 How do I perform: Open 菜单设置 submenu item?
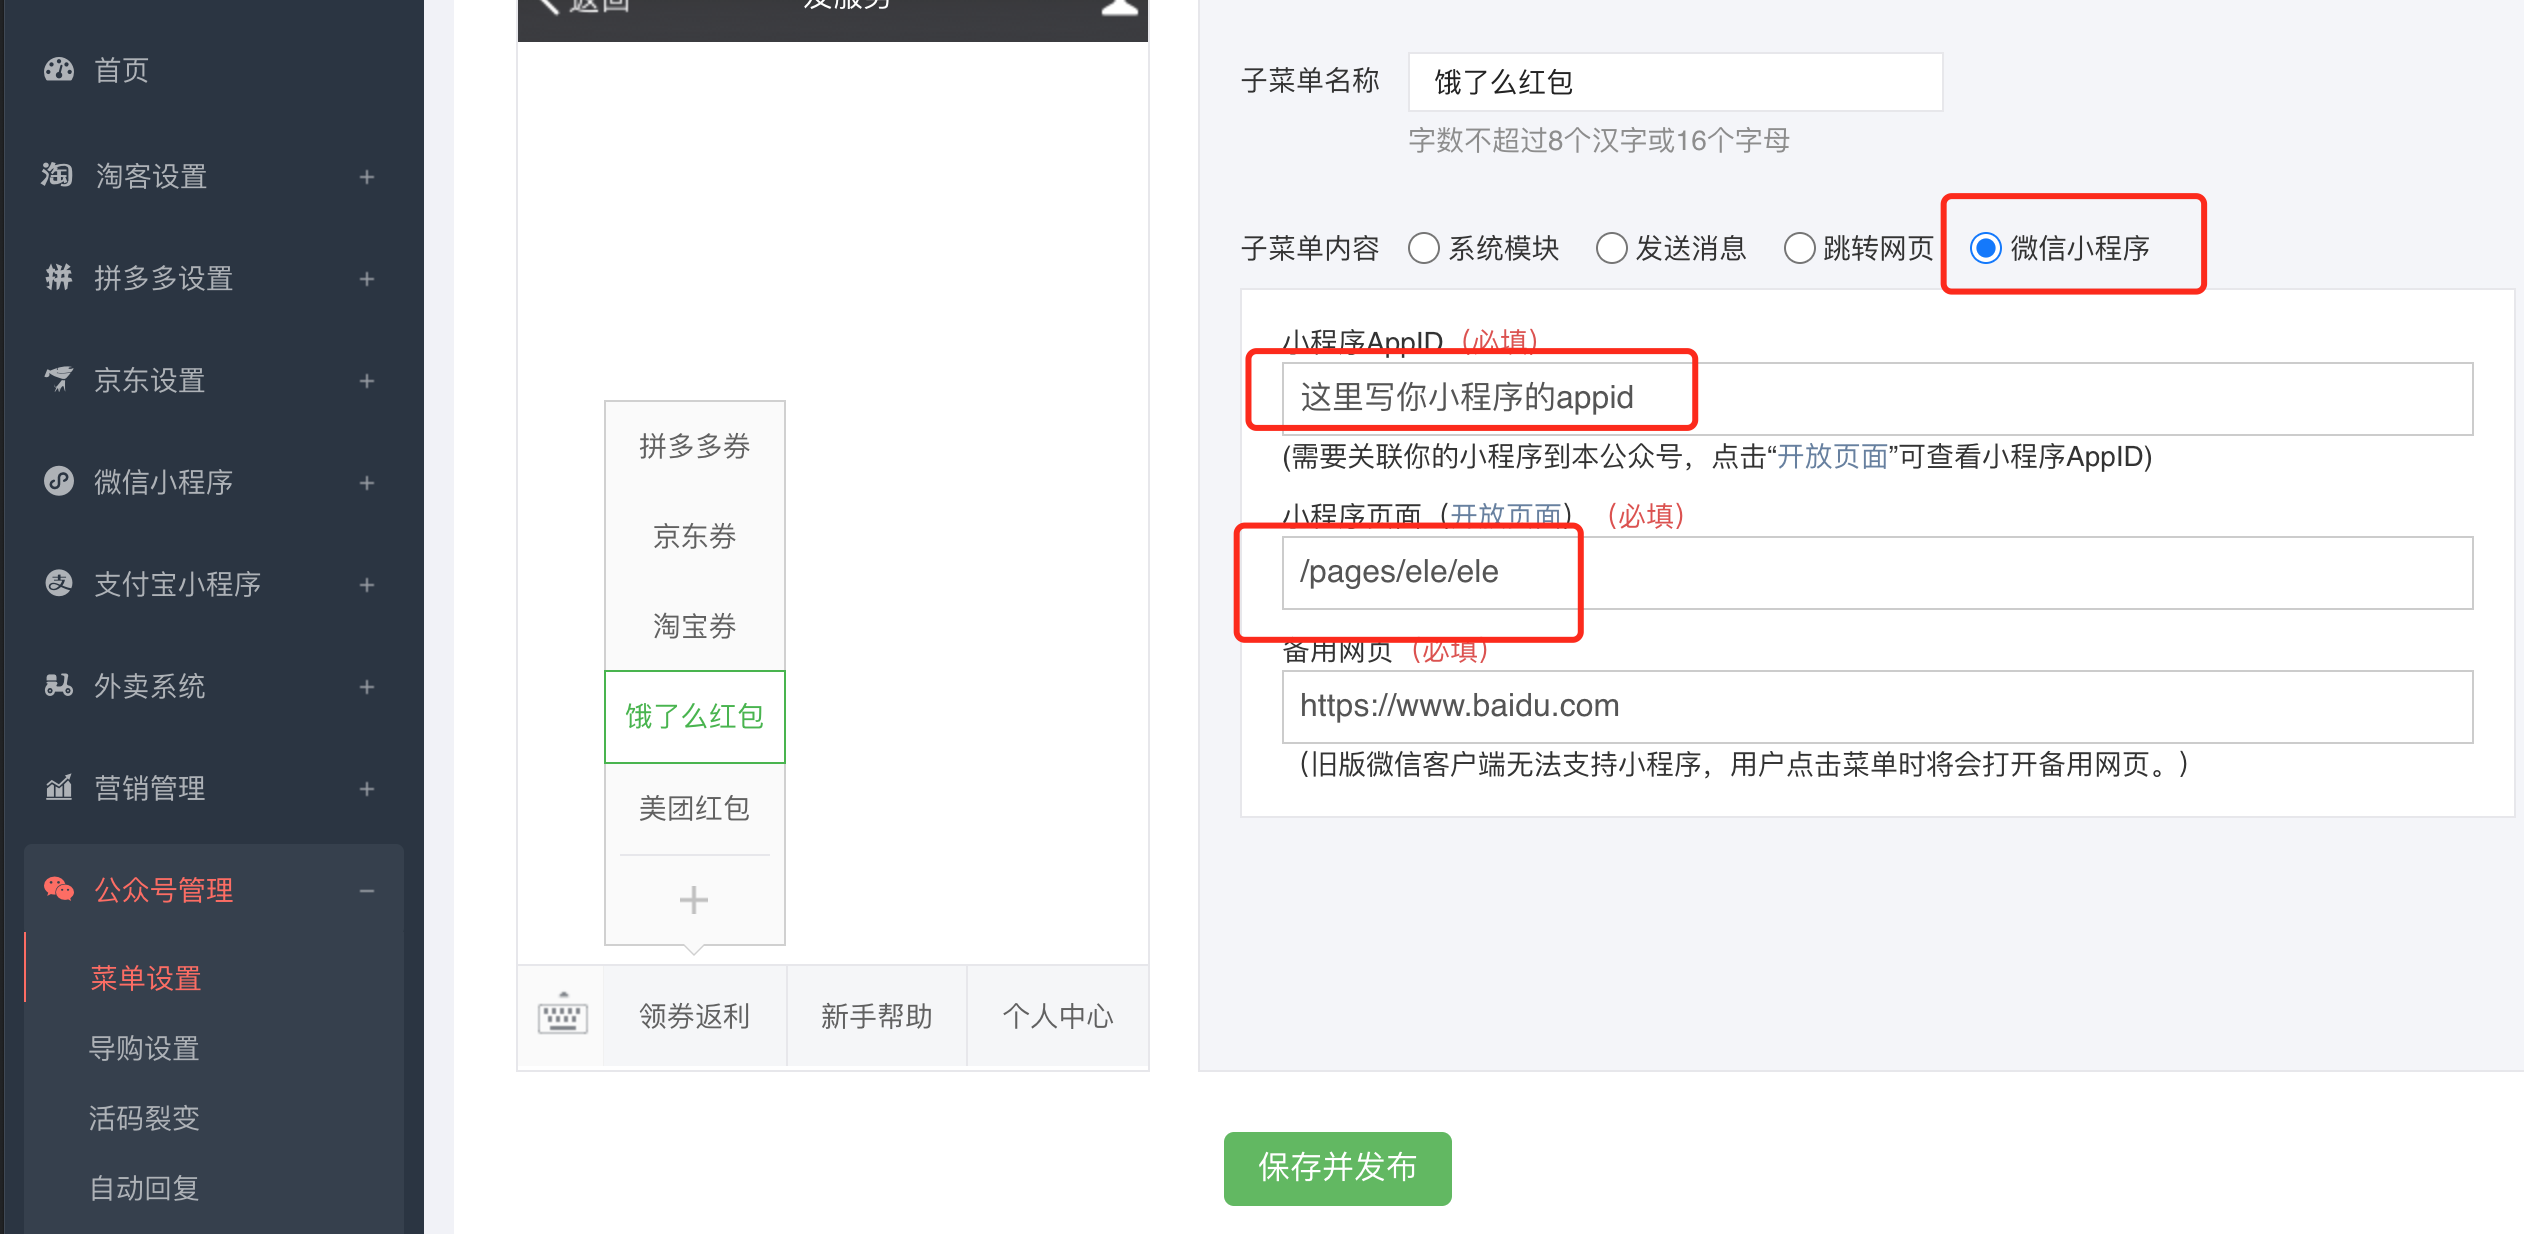coord(145,978)
